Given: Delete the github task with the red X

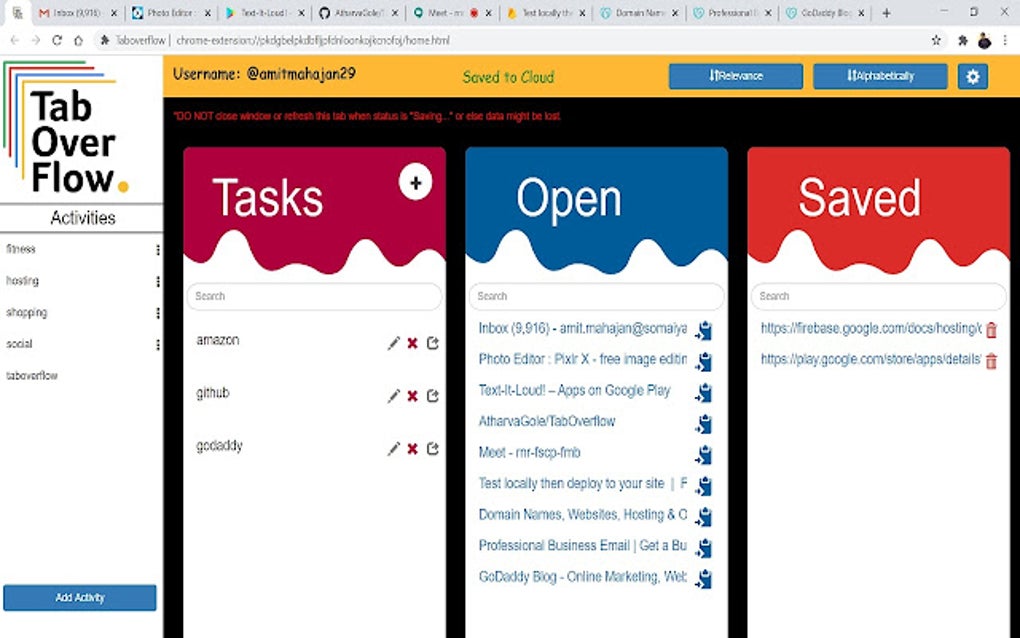Looking at the screenshot, I should coord(412,395).
